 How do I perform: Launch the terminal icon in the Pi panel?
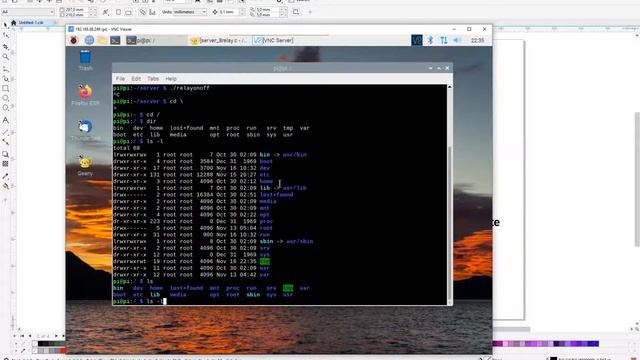pos(115,40)
